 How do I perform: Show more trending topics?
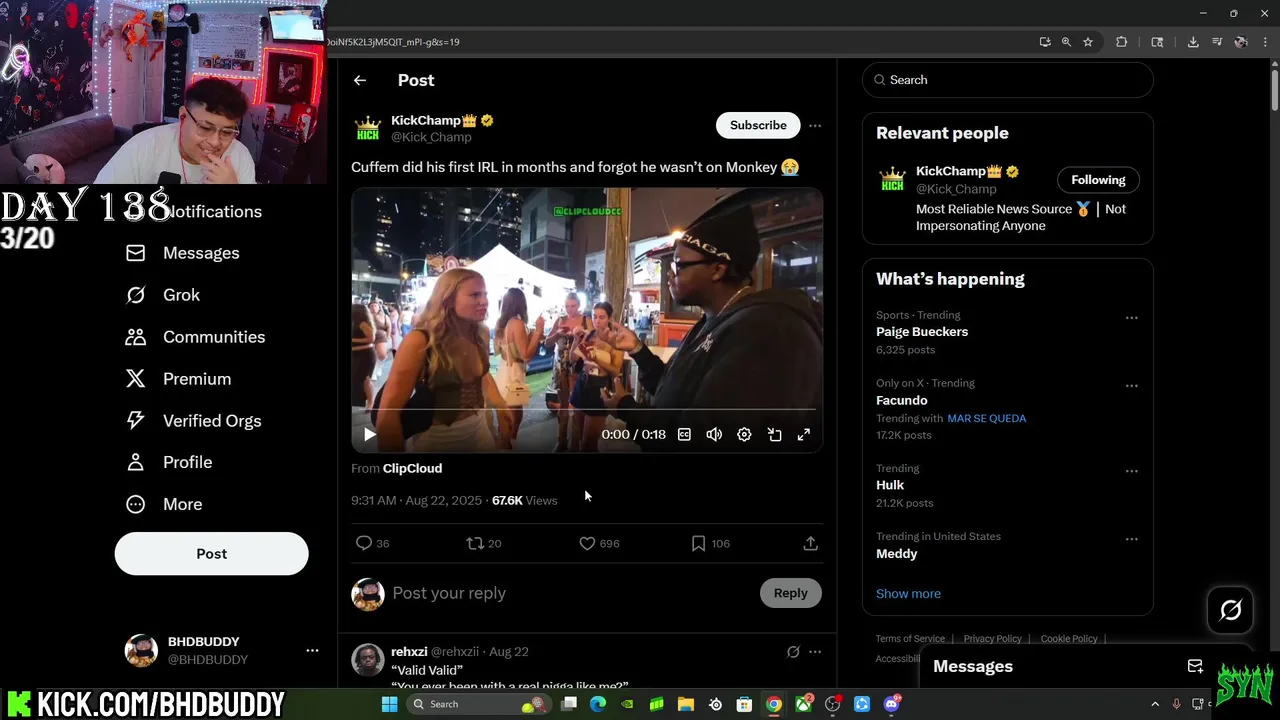click(x=908, y=593)
